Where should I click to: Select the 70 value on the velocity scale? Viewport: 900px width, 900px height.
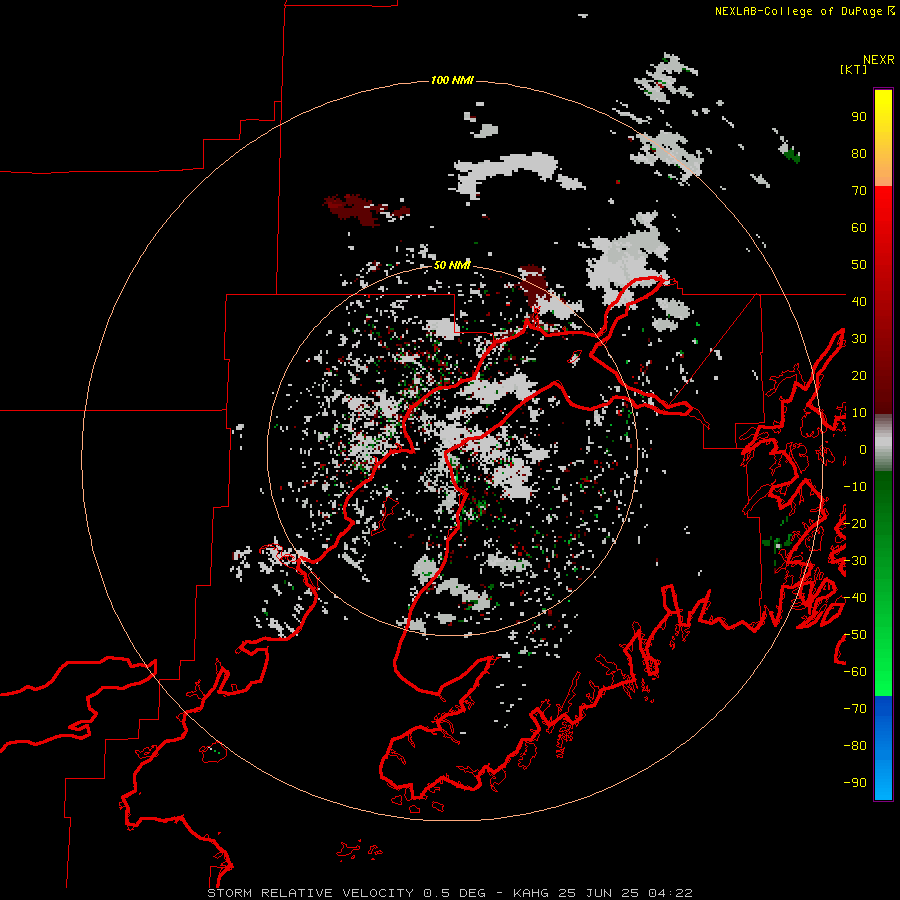[x=859, y=191]
